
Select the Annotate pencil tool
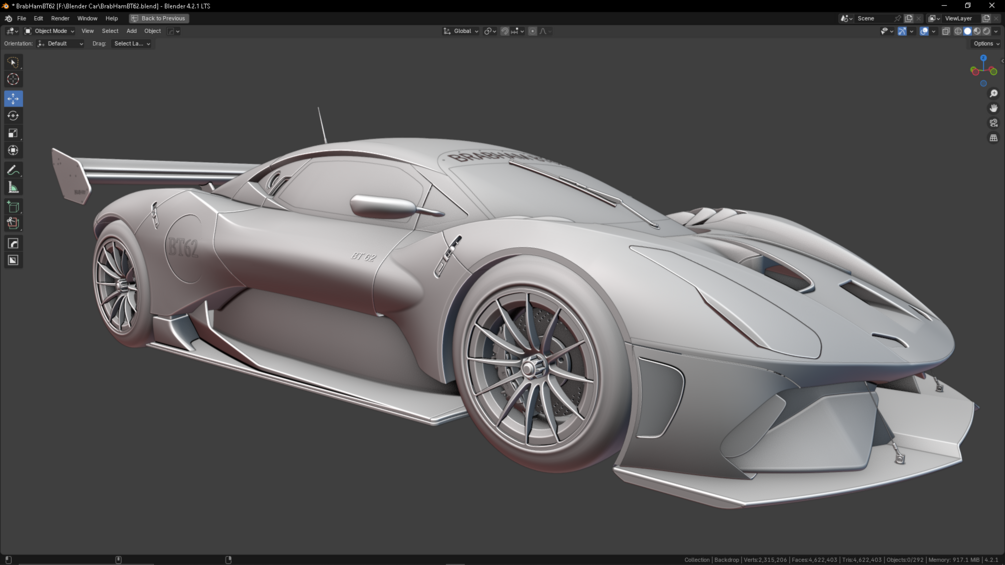click(13, 170)
